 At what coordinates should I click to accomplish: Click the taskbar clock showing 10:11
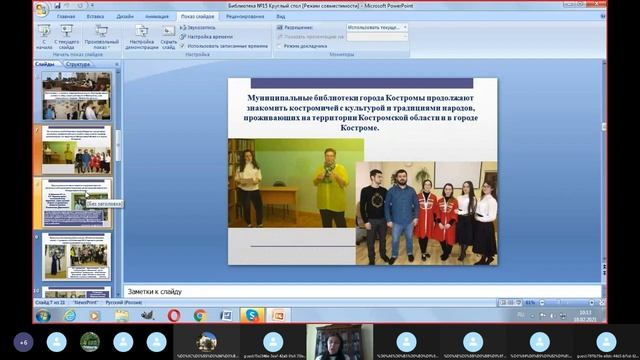point(585,316)
